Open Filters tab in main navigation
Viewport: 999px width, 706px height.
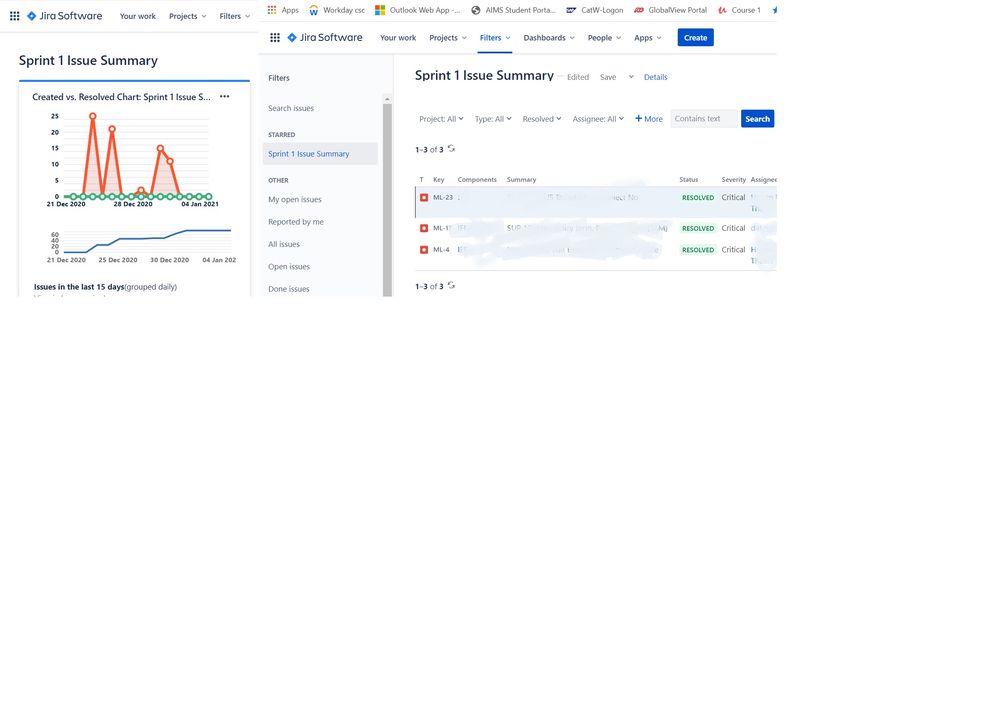click(x=494, y=38)
